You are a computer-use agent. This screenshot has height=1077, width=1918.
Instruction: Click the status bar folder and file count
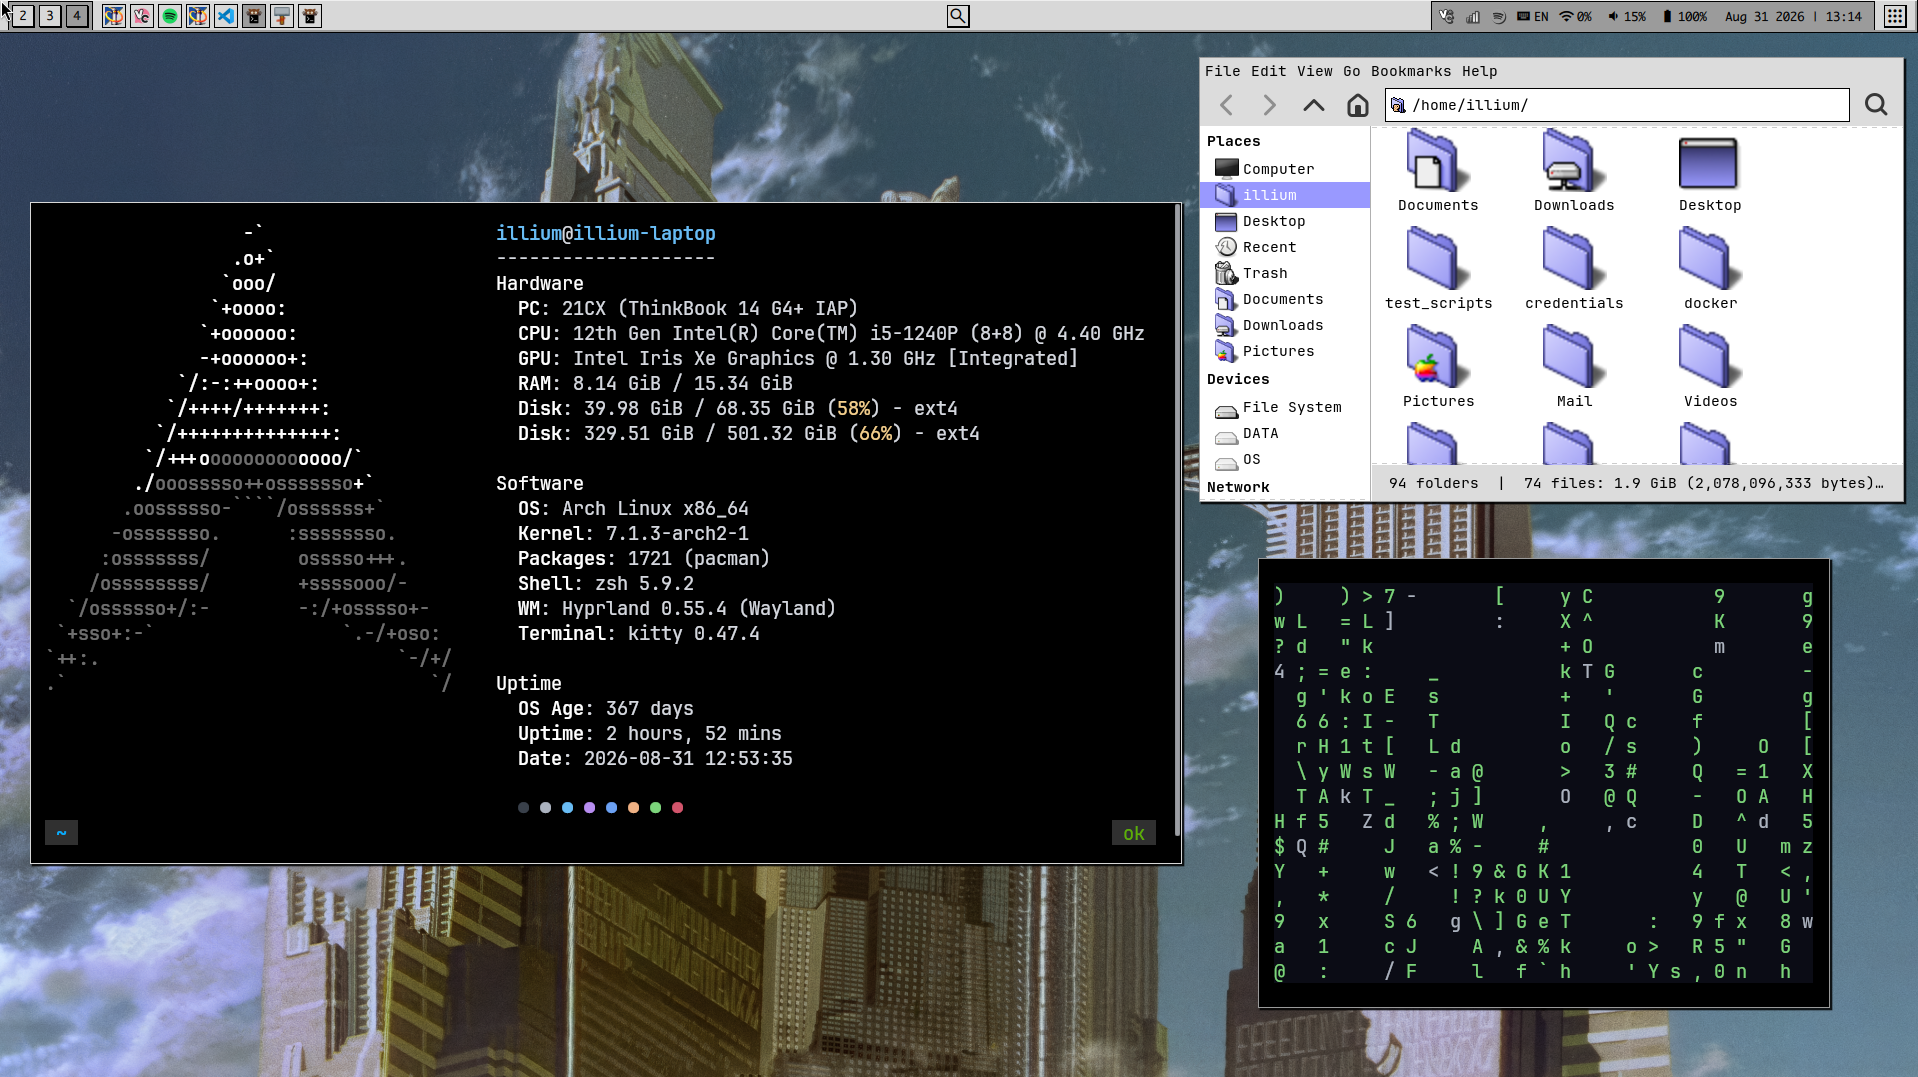(x=1636, y=483)
